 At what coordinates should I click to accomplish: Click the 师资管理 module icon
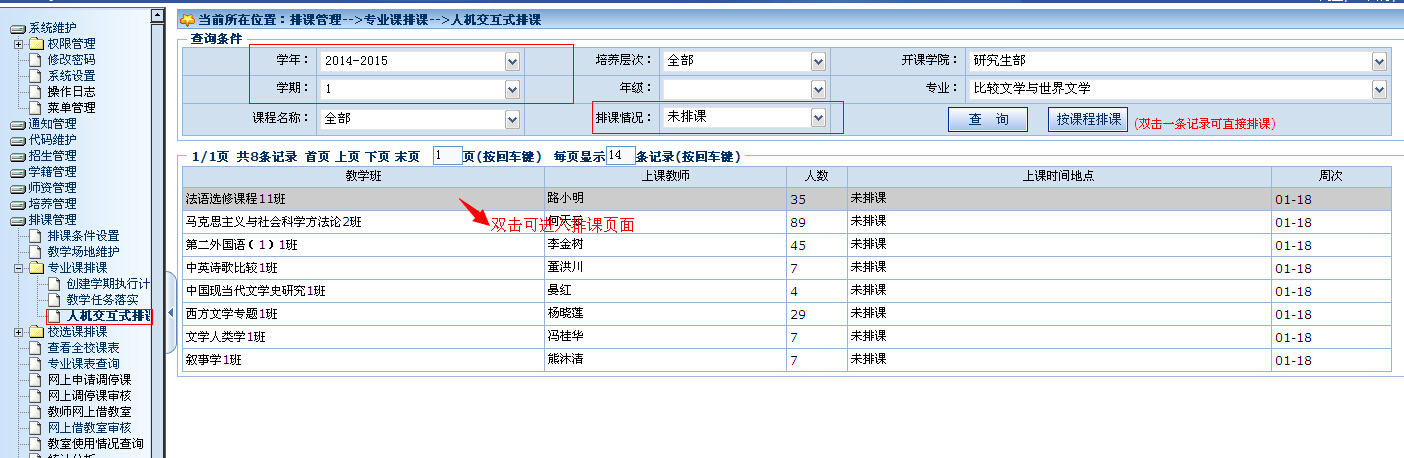[17, 188]
